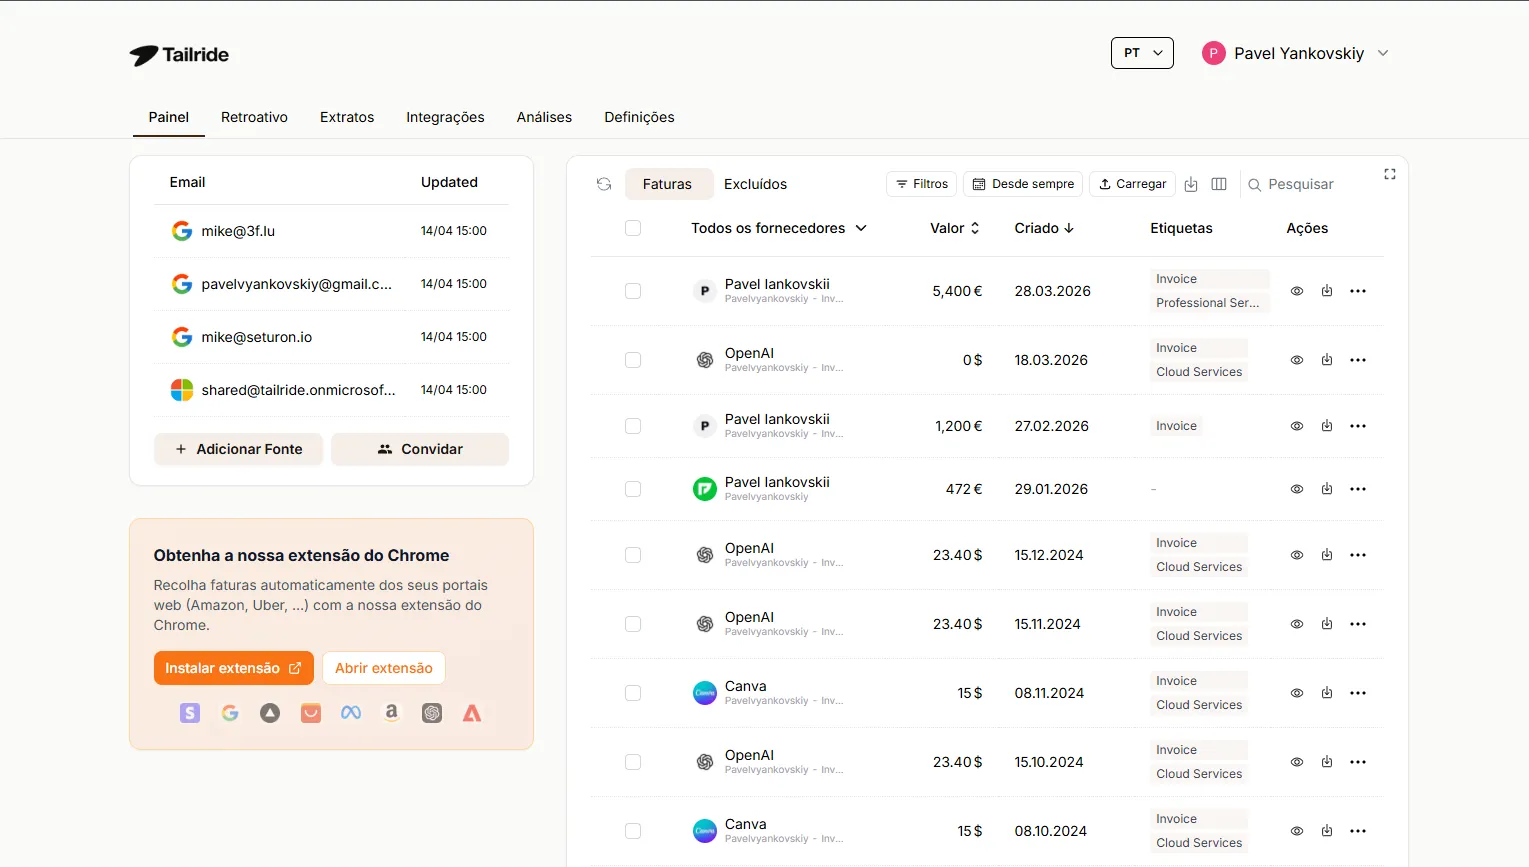Select the checkbox on the Canva 15$ row
The image size is (1529, 867).
pyautogui.click(x=633, y=692)
